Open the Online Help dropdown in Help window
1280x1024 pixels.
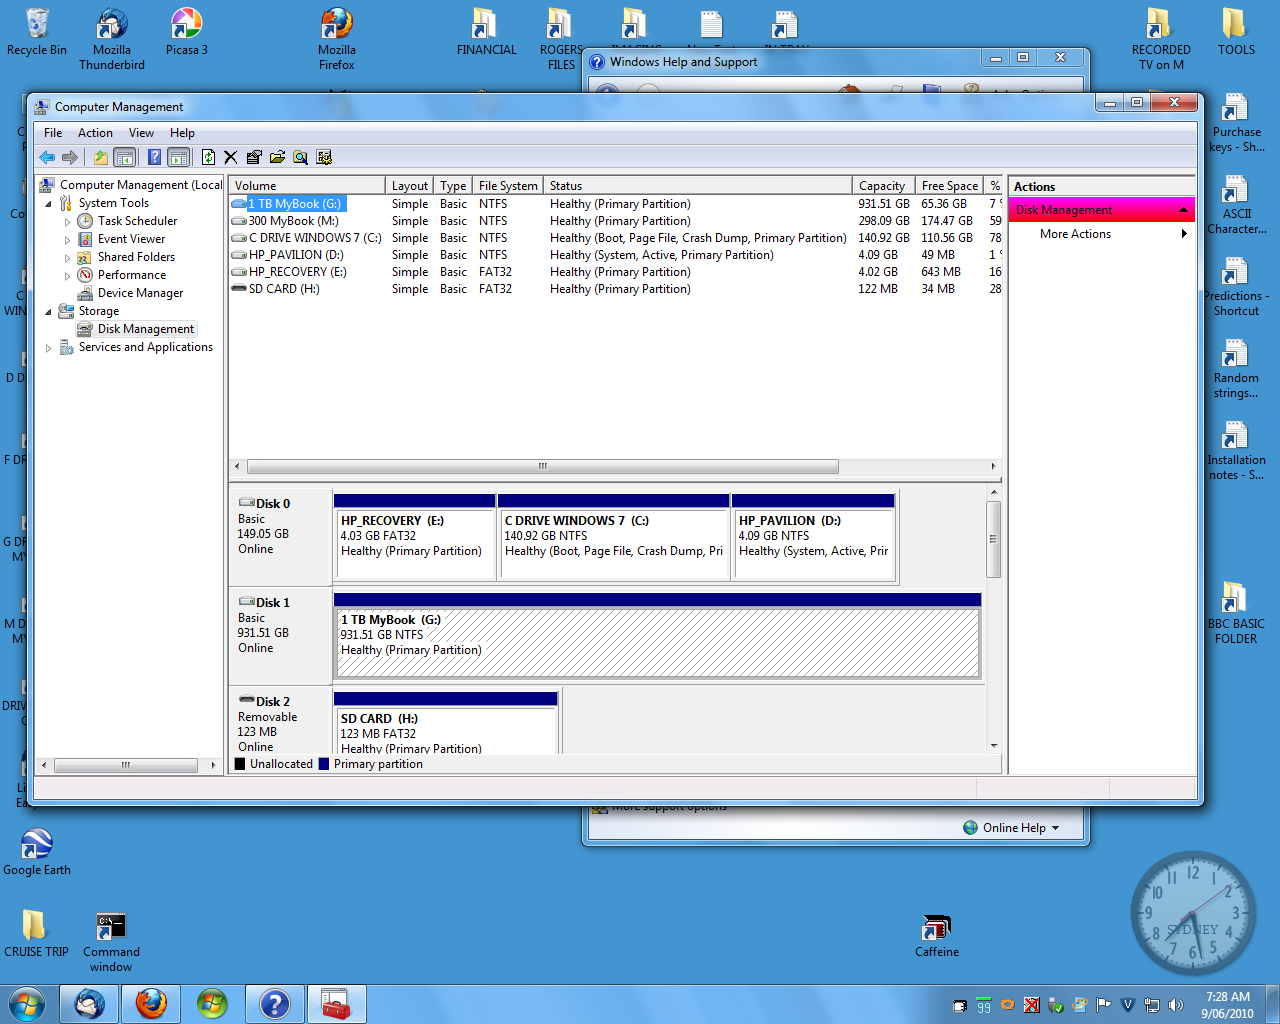(x=1021, y=828)
